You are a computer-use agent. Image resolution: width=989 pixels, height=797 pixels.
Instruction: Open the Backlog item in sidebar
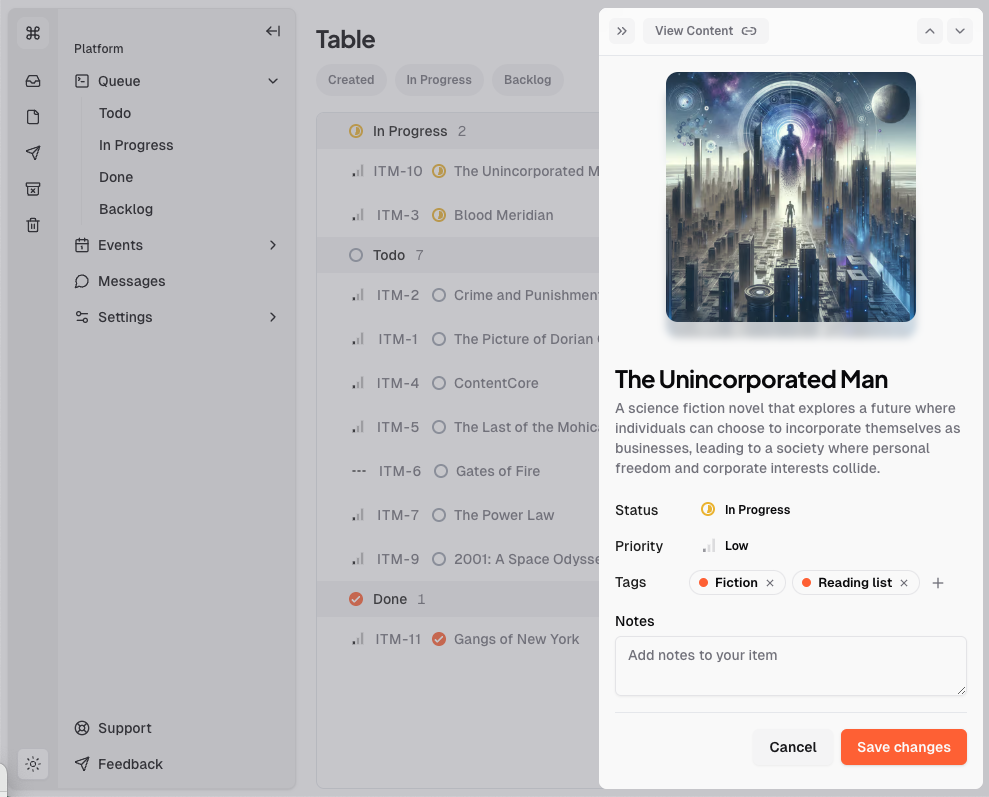point(126,209)
